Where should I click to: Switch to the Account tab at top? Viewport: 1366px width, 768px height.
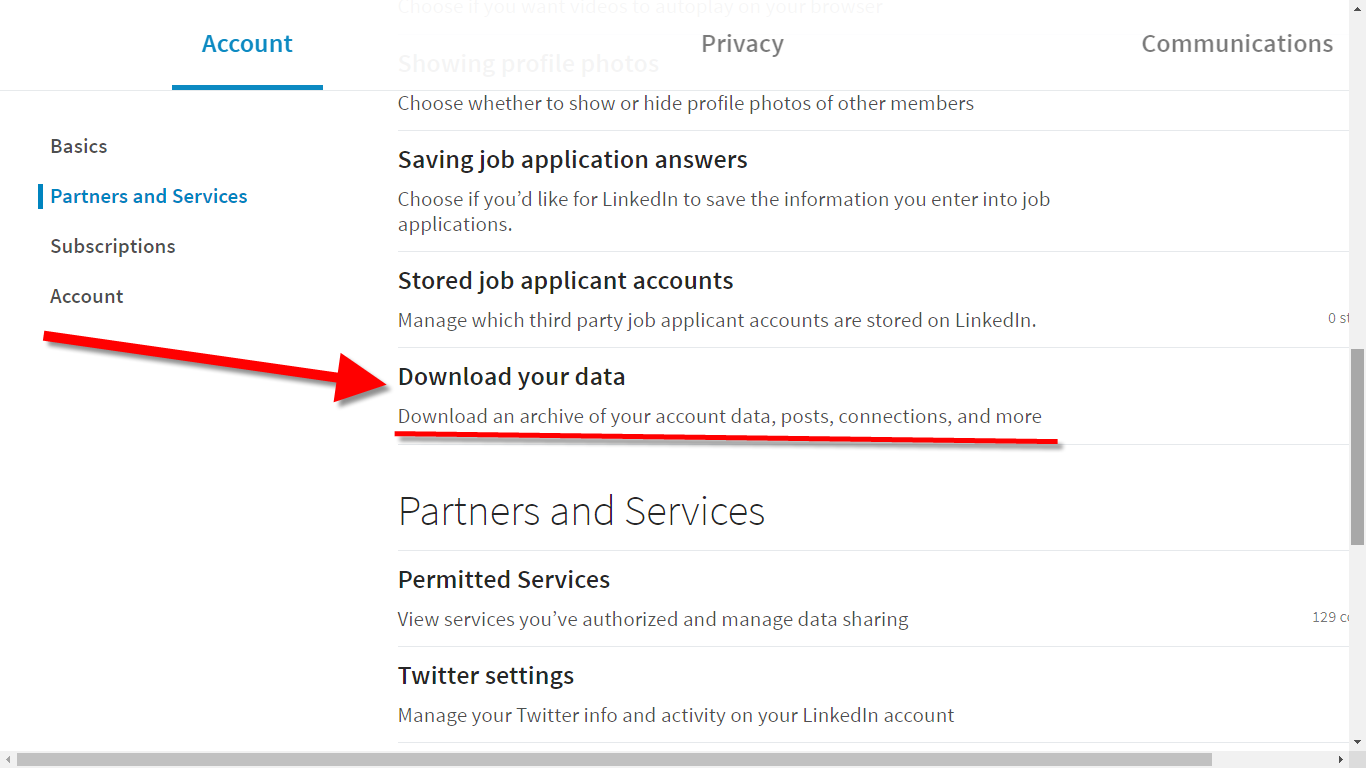247,44
